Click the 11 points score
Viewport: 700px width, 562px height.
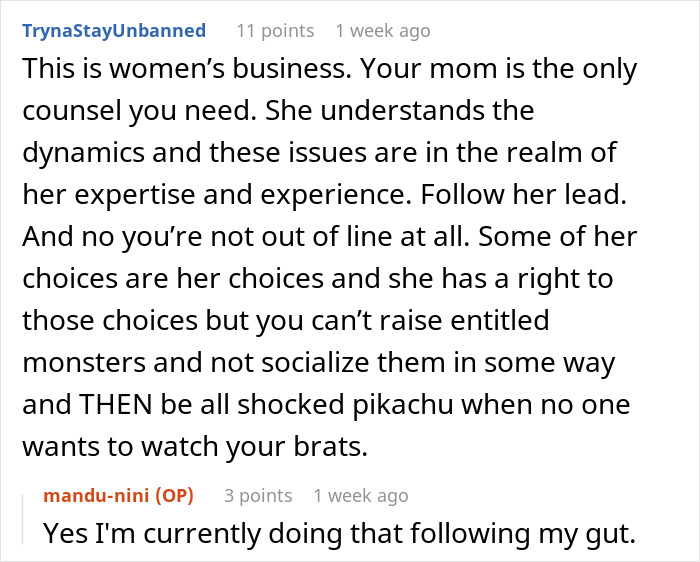(274, 30)
